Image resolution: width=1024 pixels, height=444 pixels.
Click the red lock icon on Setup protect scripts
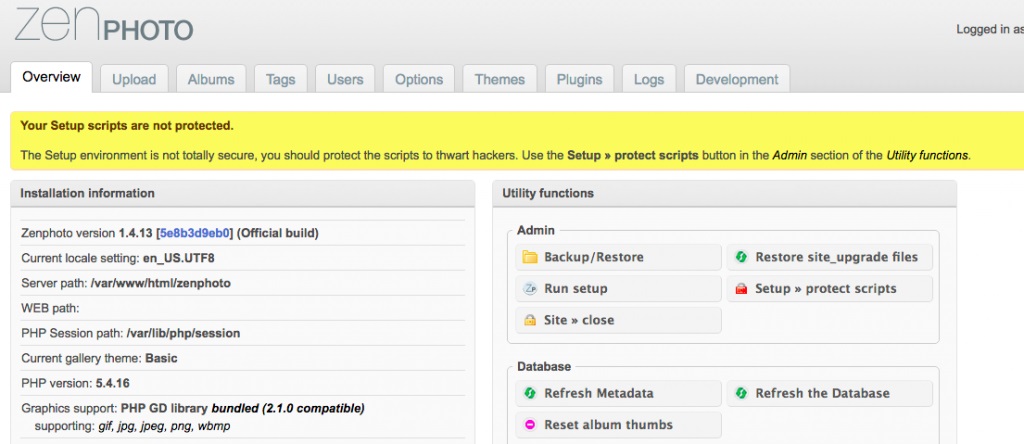point(741,289)
